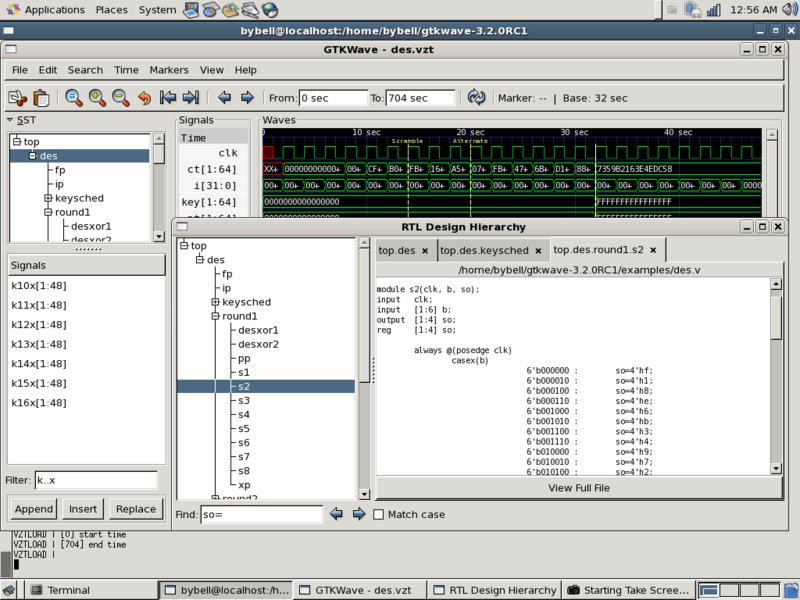Expand keysched in the SST tree
Image resolution: width=800 pixels, height=600 pixels.
point(48,198)
